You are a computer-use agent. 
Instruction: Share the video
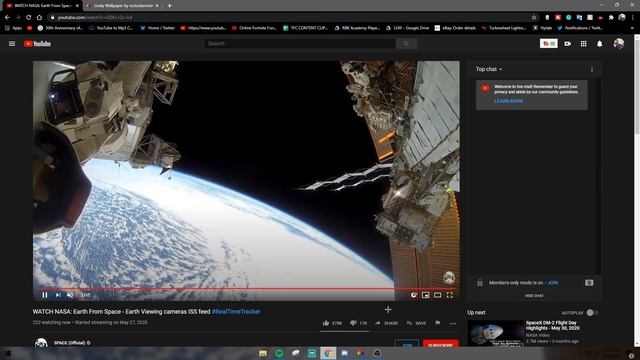[387, 323]
